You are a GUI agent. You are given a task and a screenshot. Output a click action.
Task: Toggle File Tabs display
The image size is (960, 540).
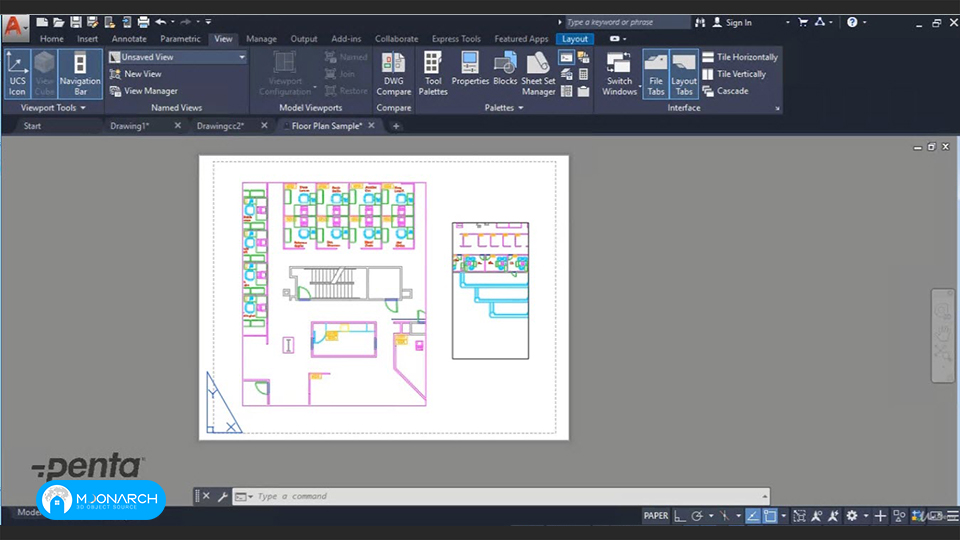(656, 73)
